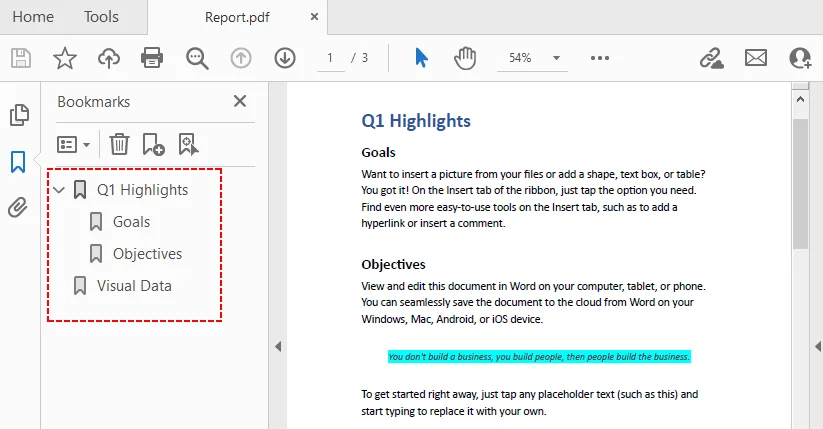The height and width of the screenshot is (429, 823).
Task: Jump to the Objectives bookmark
Action: [147, 254]
